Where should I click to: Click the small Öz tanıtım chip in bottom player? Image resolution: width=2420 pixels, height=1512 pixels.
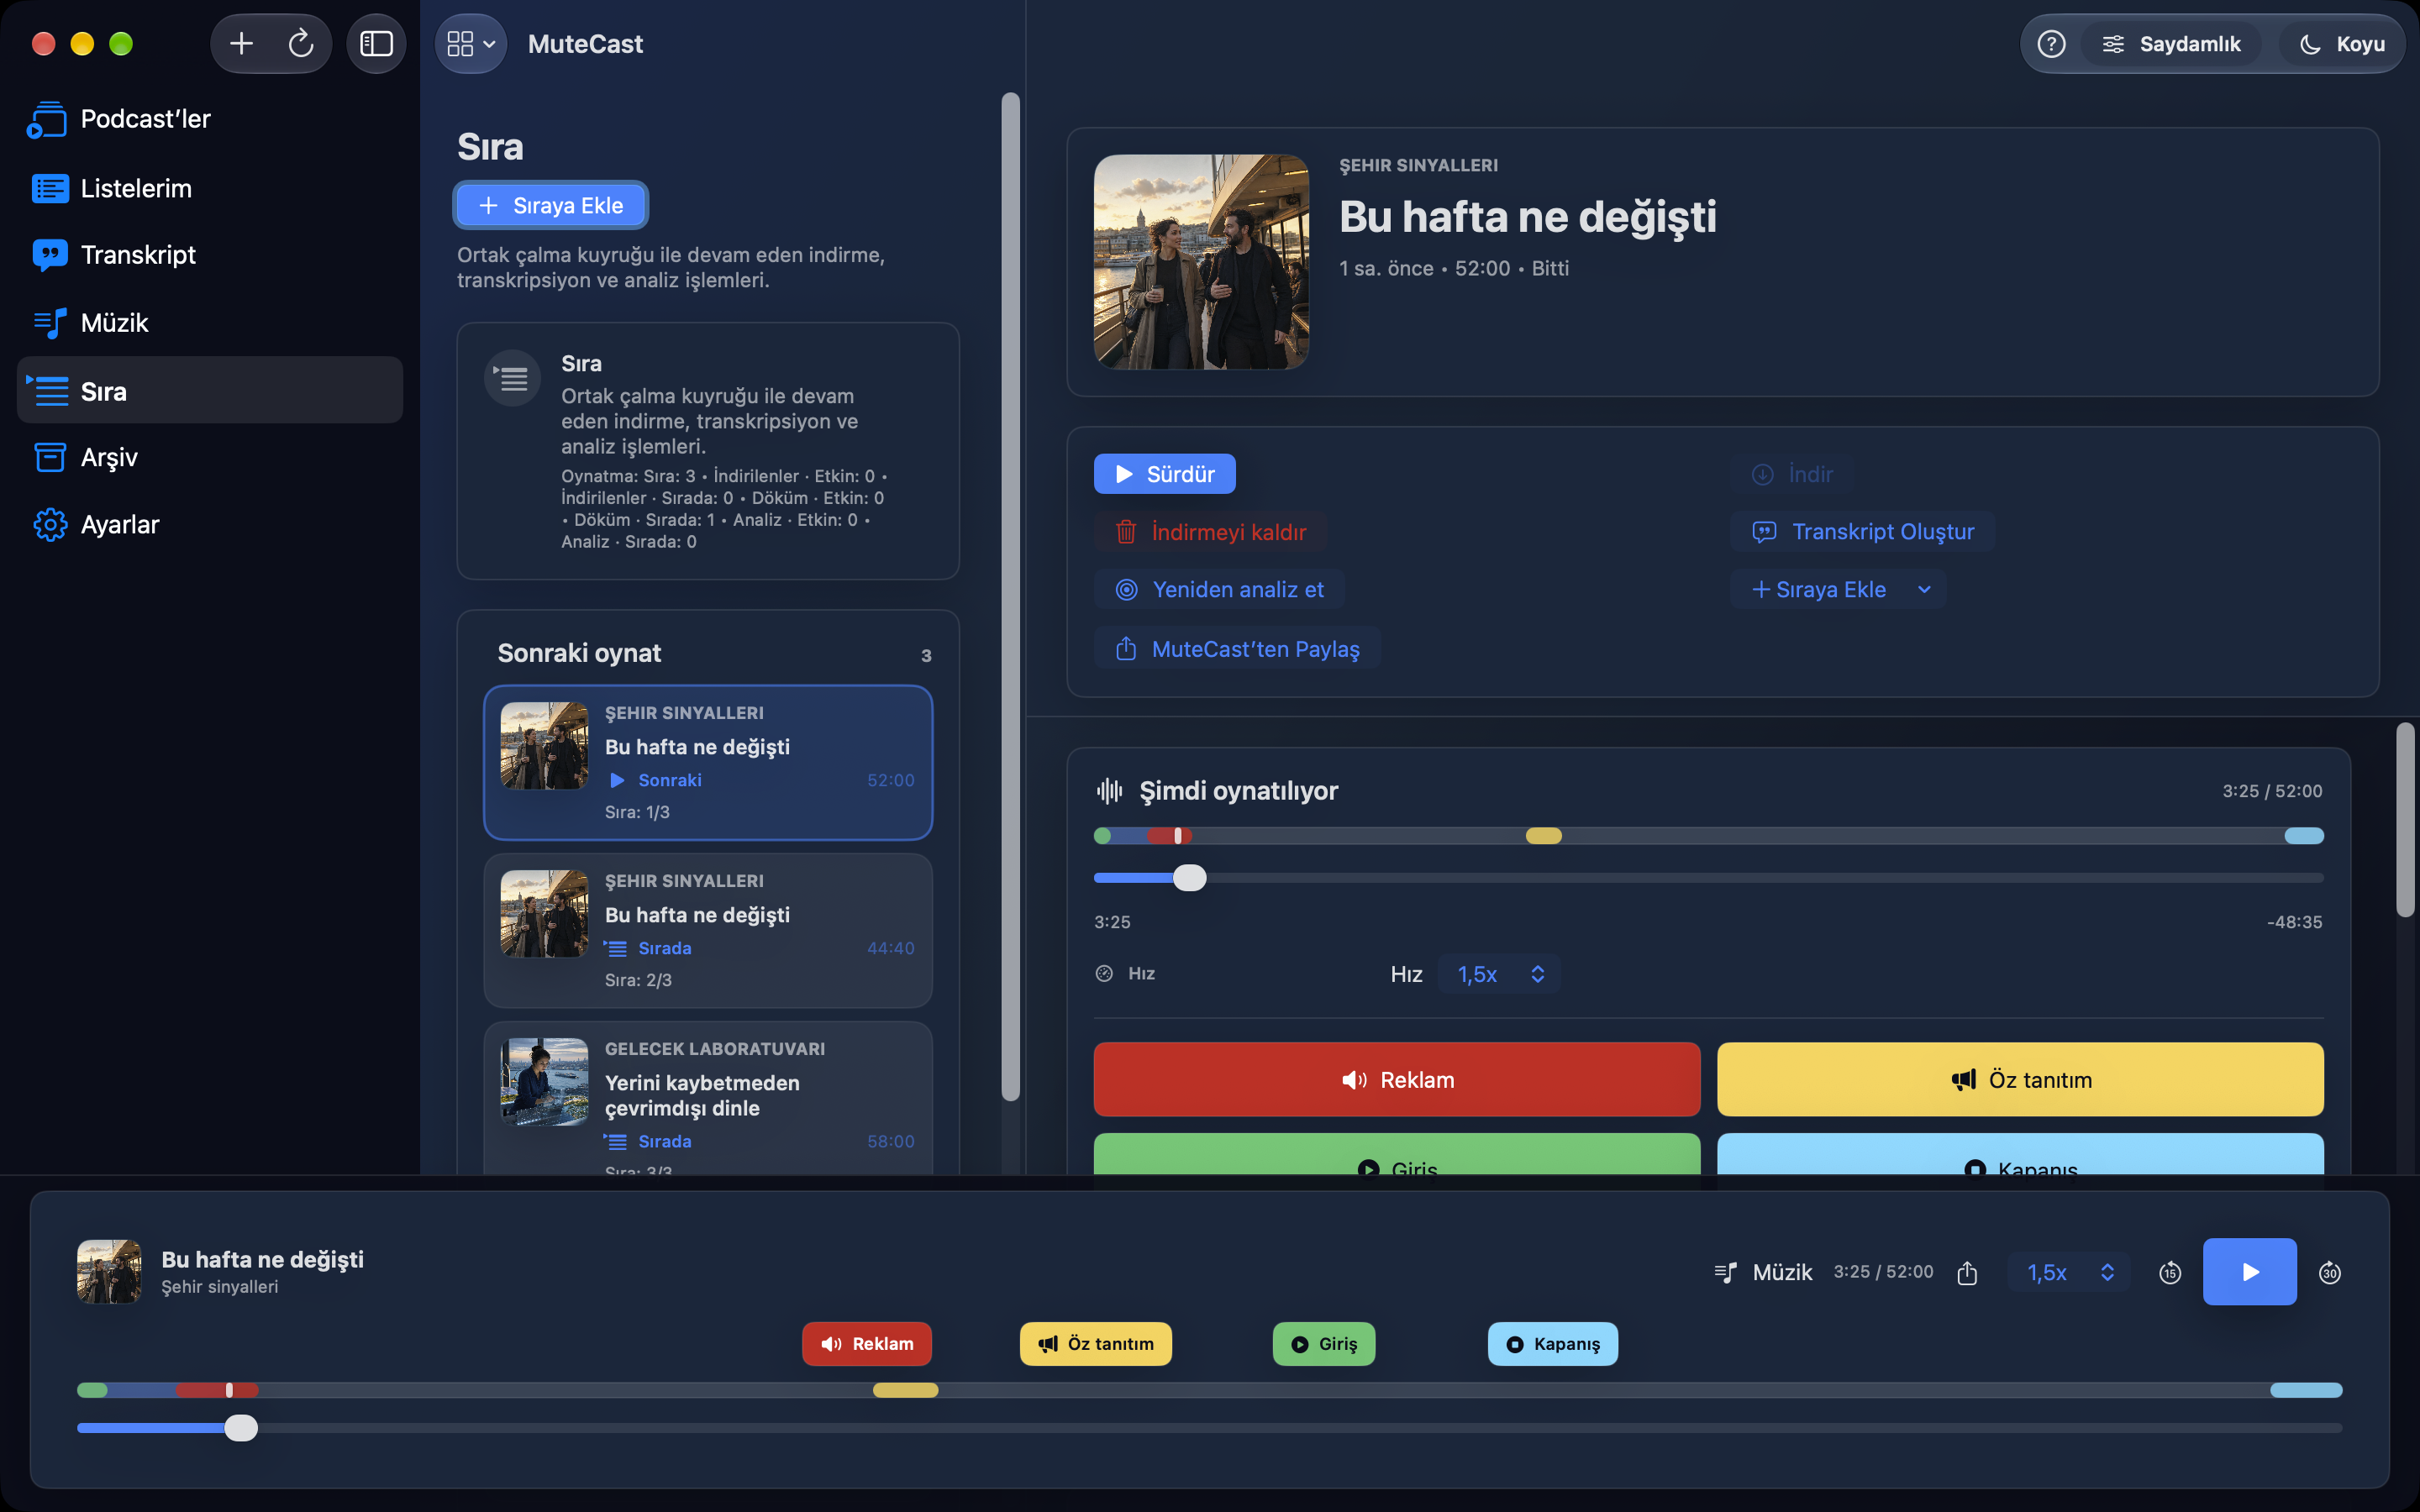[1095, 1344]
